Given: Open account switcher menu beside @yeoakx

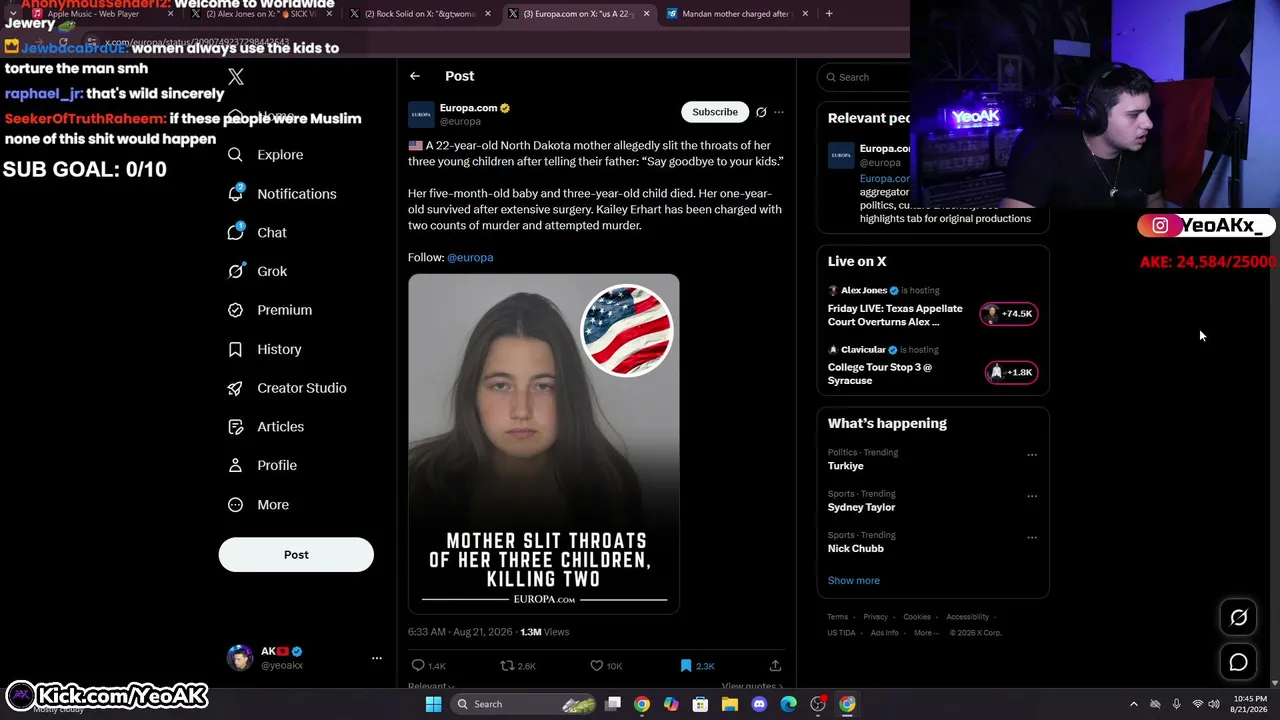Looking at the screenshot, I should click(377, 658).
